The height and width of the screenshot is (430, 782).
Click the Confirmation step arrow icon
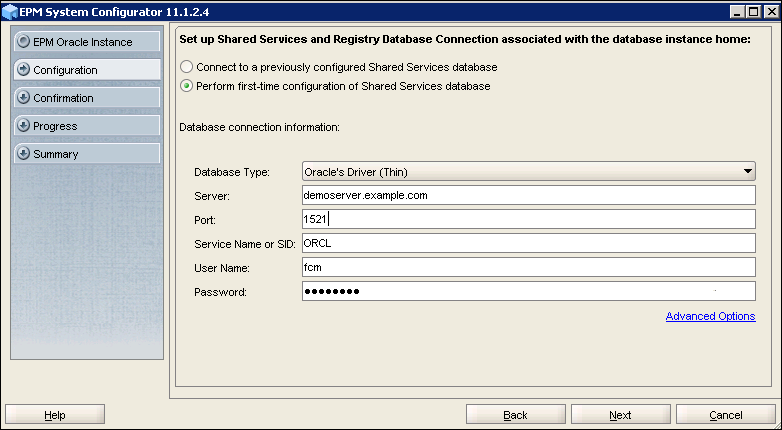(x=23, y=98)
